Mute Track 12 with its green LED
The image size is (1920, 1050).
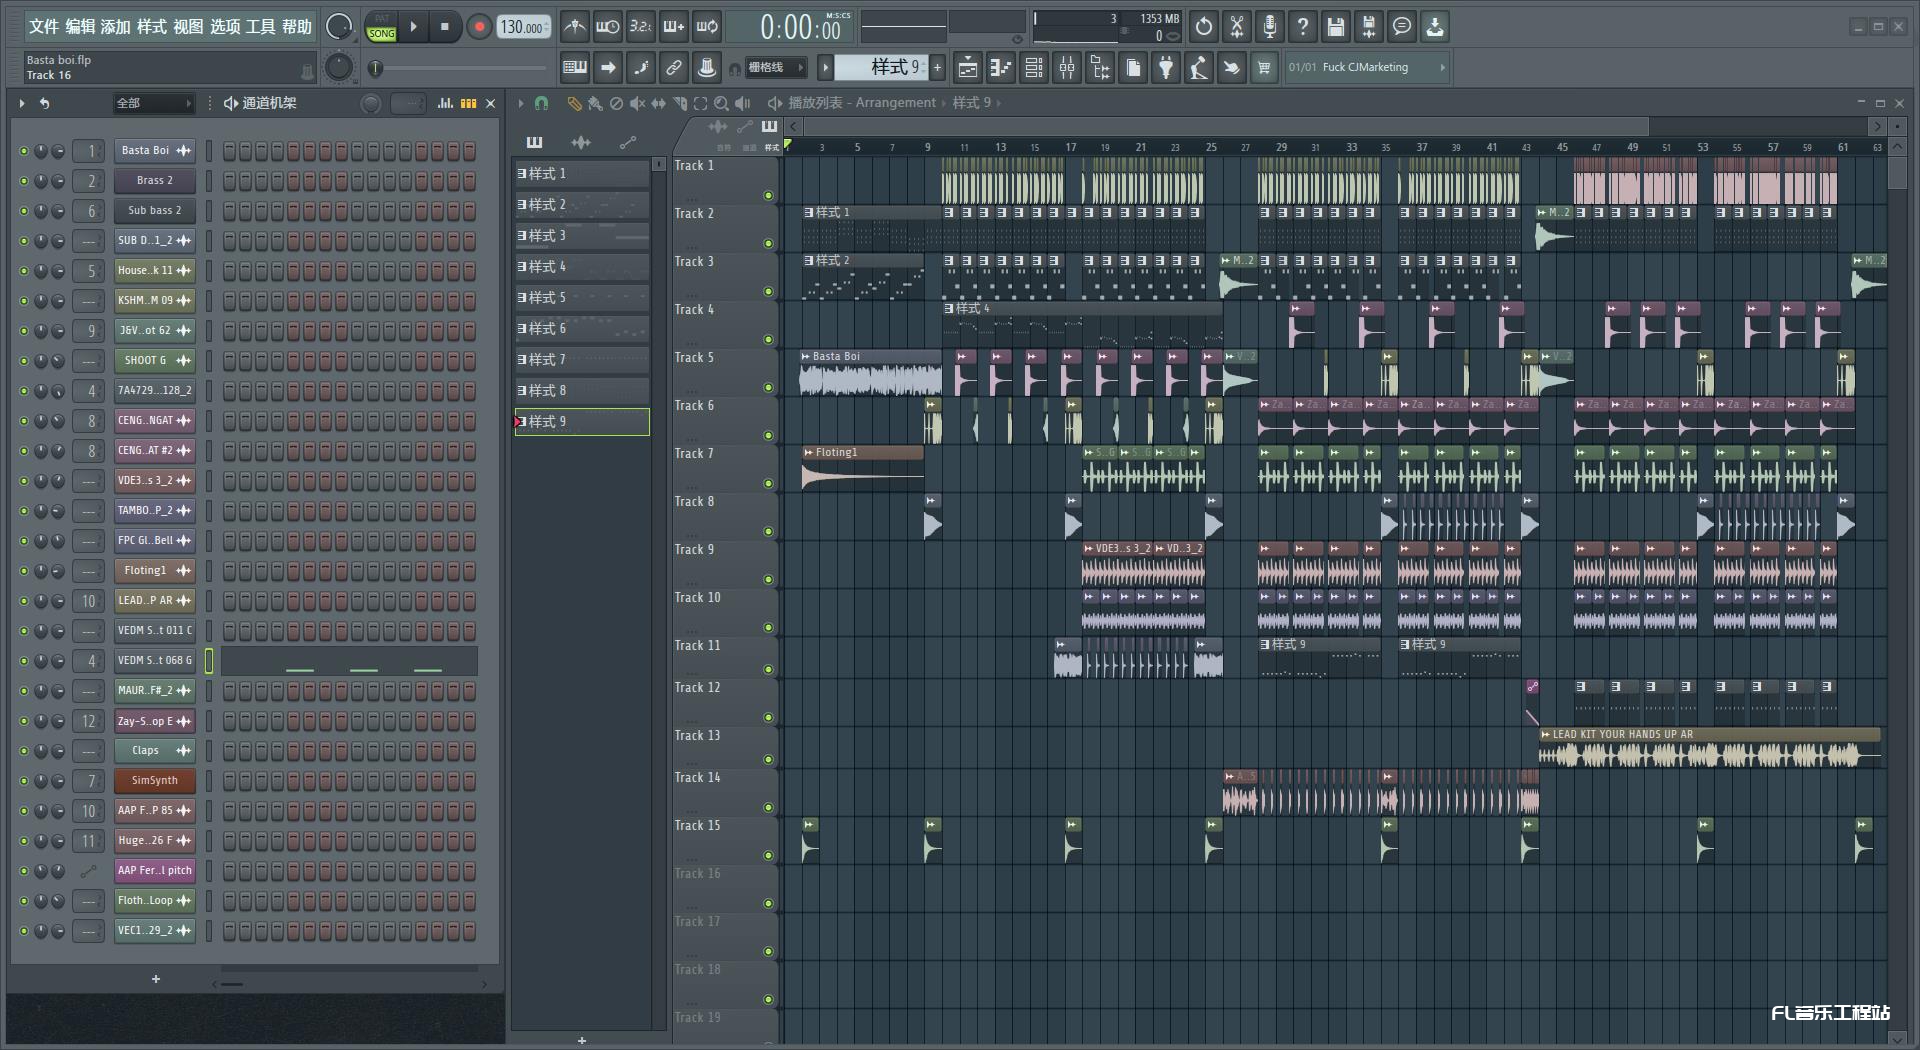click(x=768, y=717)
